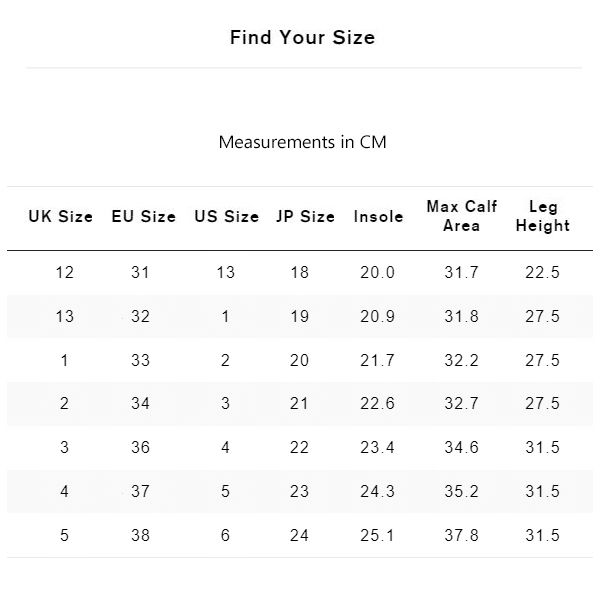The width and height of the screenshot is (600, 600).
Task: Click the Find Your Size heading
Action: point(302,38)
